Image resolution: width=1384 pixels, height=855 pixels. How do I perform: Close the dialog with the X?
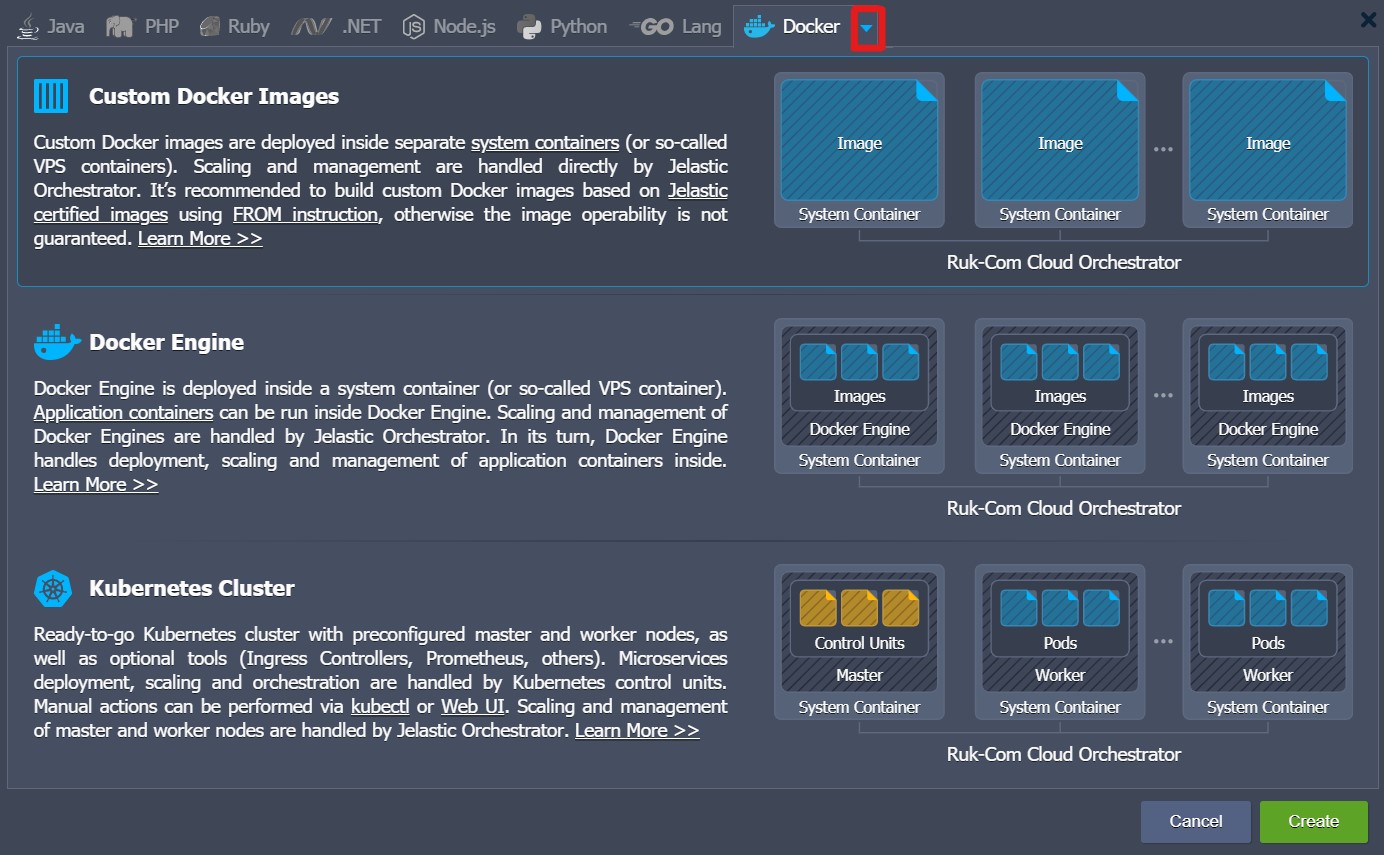point(1368,20)
